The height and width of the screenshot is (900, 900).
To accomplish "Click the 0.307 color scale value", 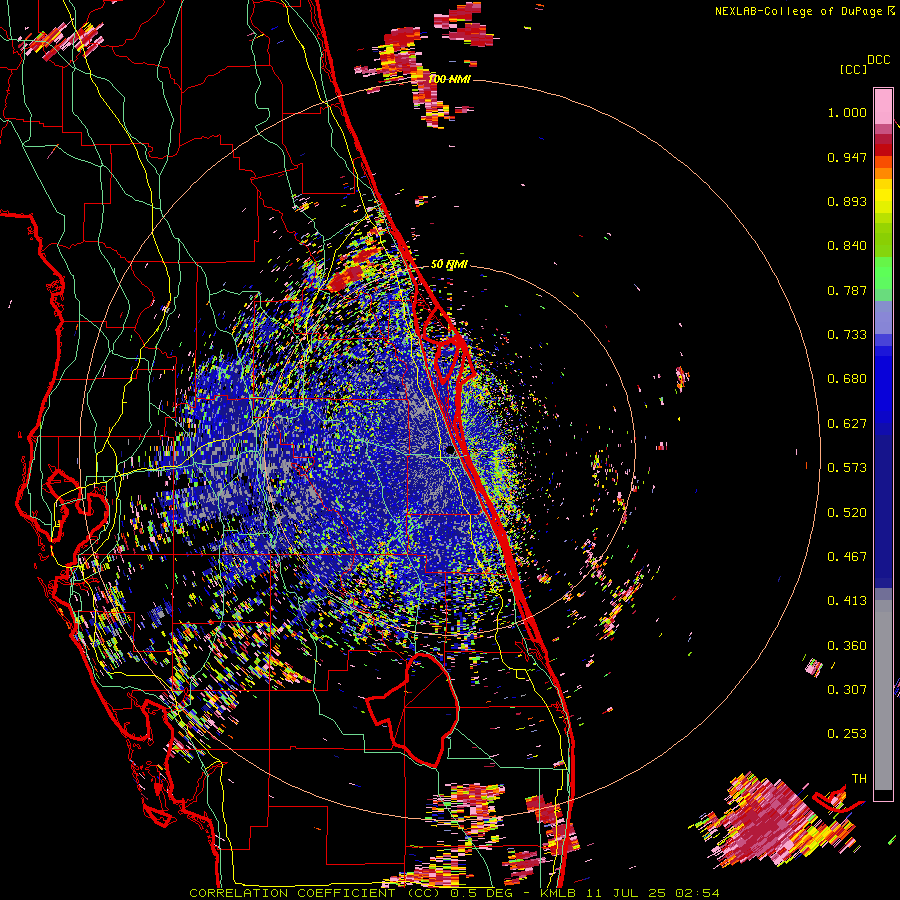I will tap(847, 690).
